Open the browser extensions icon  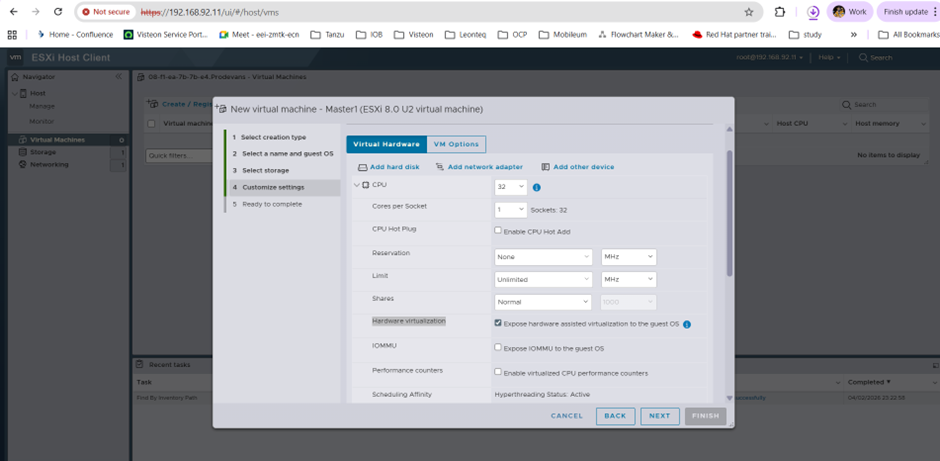tap(780, 12)
